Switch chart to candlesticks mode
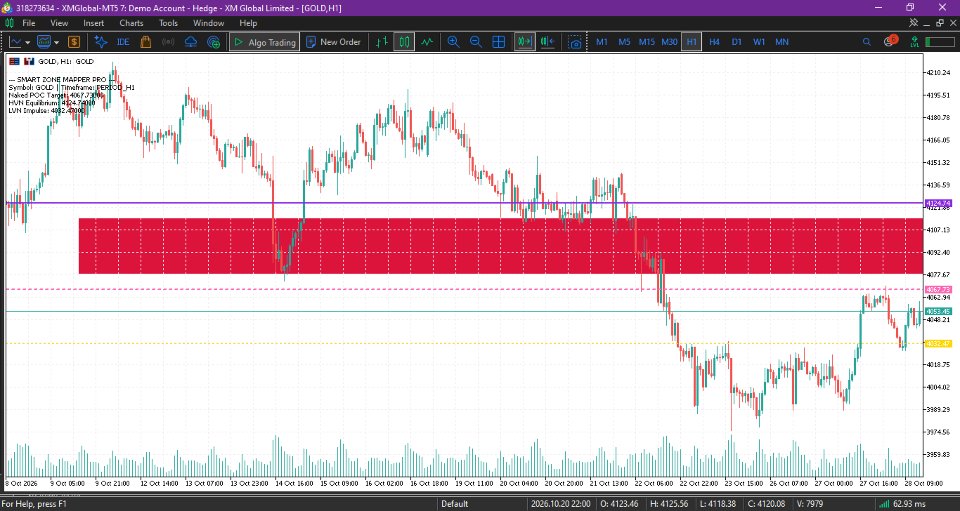The width and height of the screenshot is (960, 511). 404,42
